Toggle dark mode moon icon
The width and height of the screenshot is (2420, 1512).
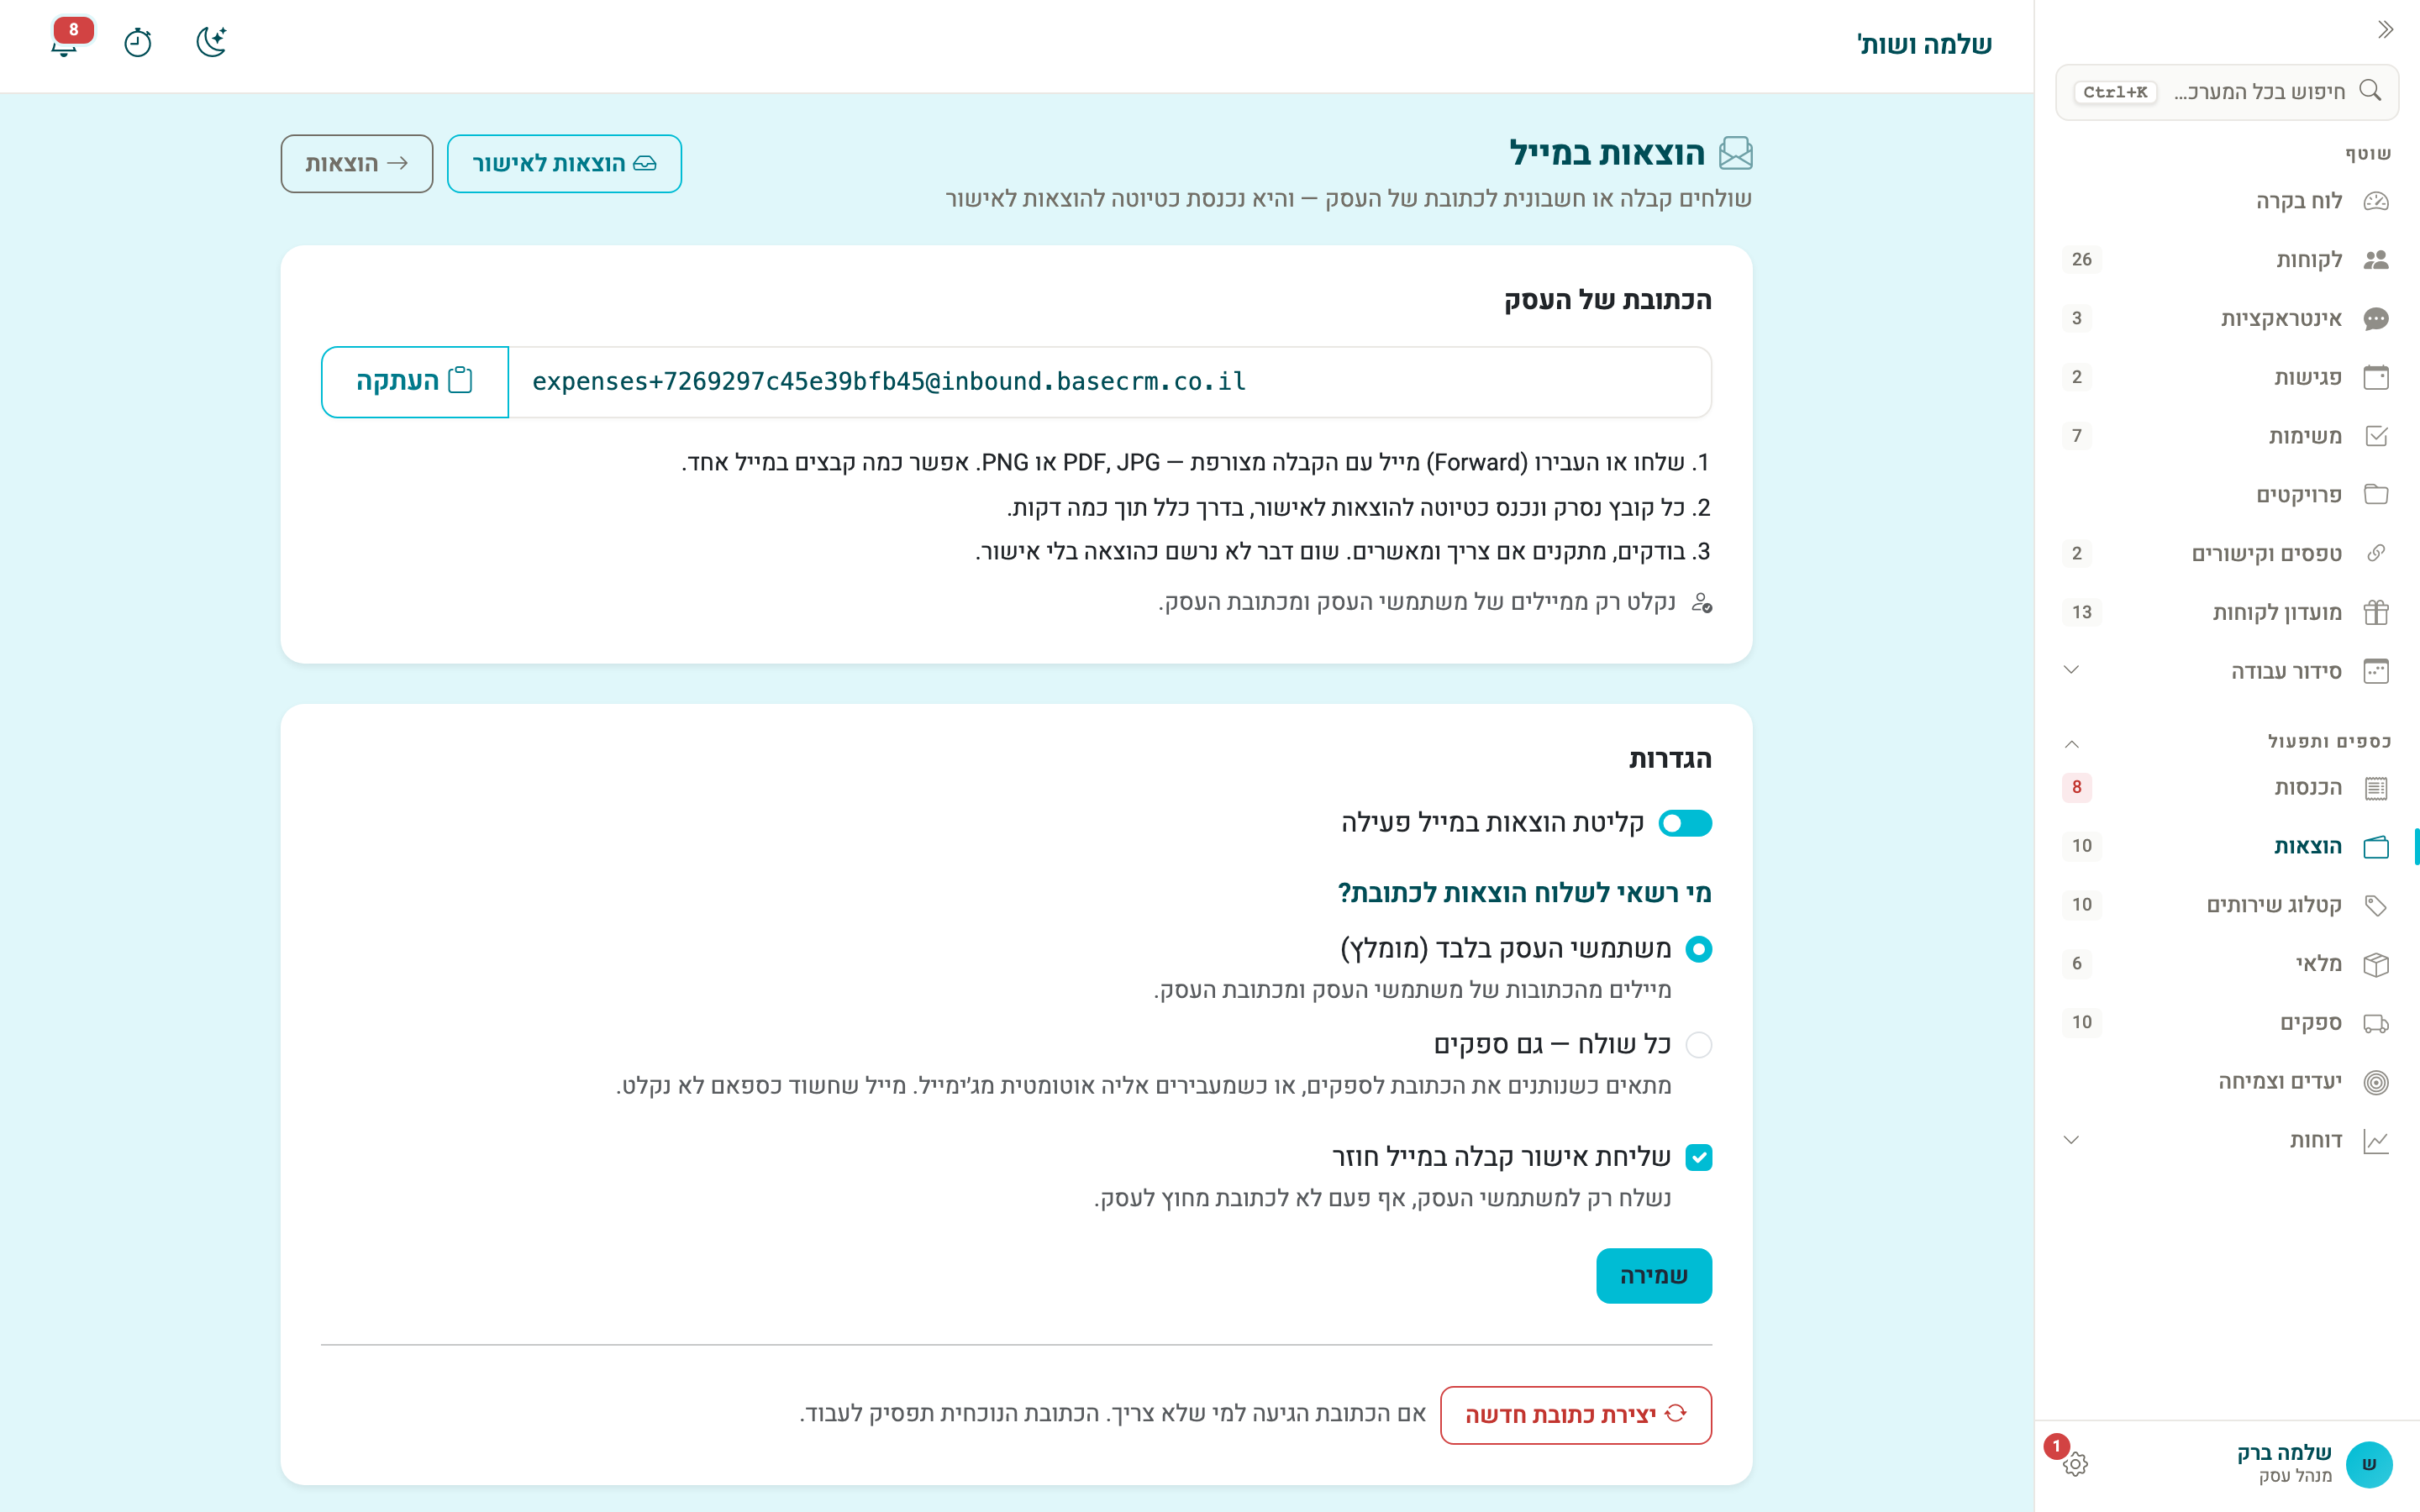211,42
